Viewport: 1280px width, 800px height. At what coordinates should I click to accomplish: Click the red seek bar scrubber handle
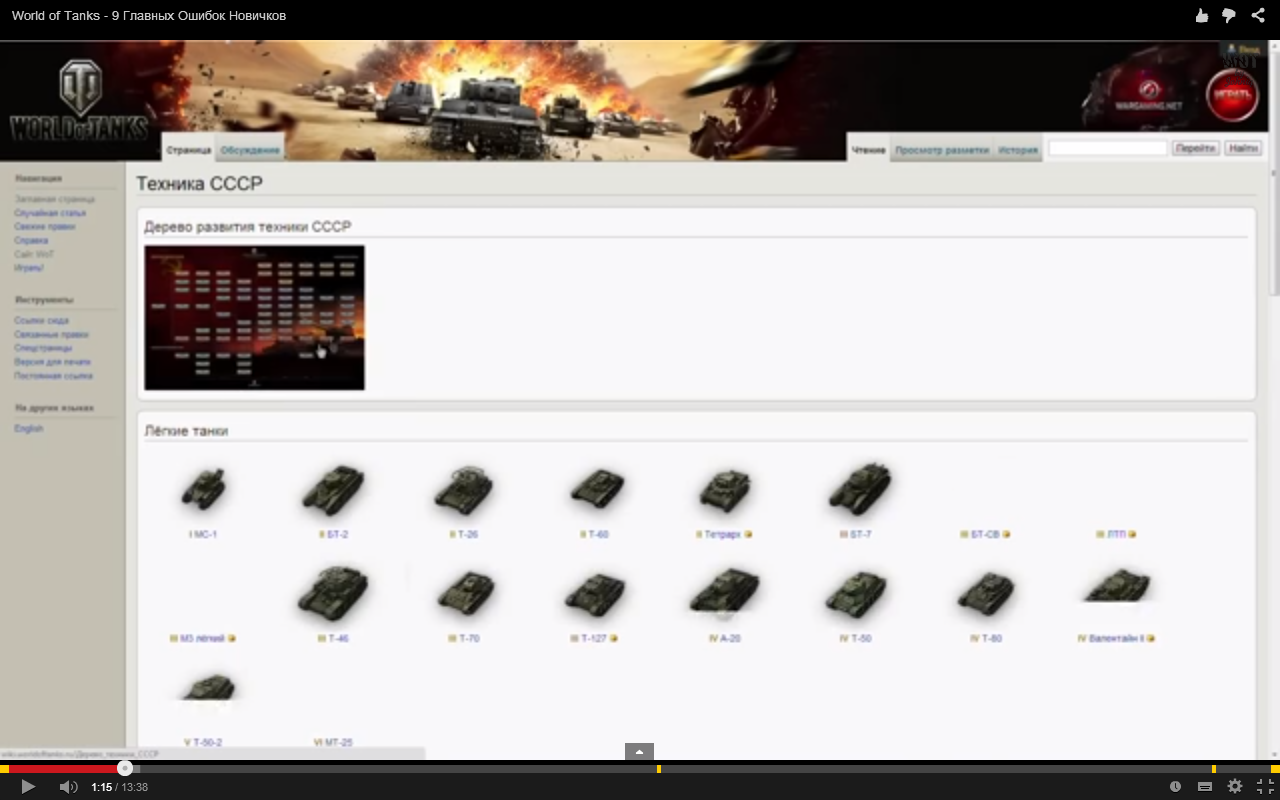click(124, 768)
